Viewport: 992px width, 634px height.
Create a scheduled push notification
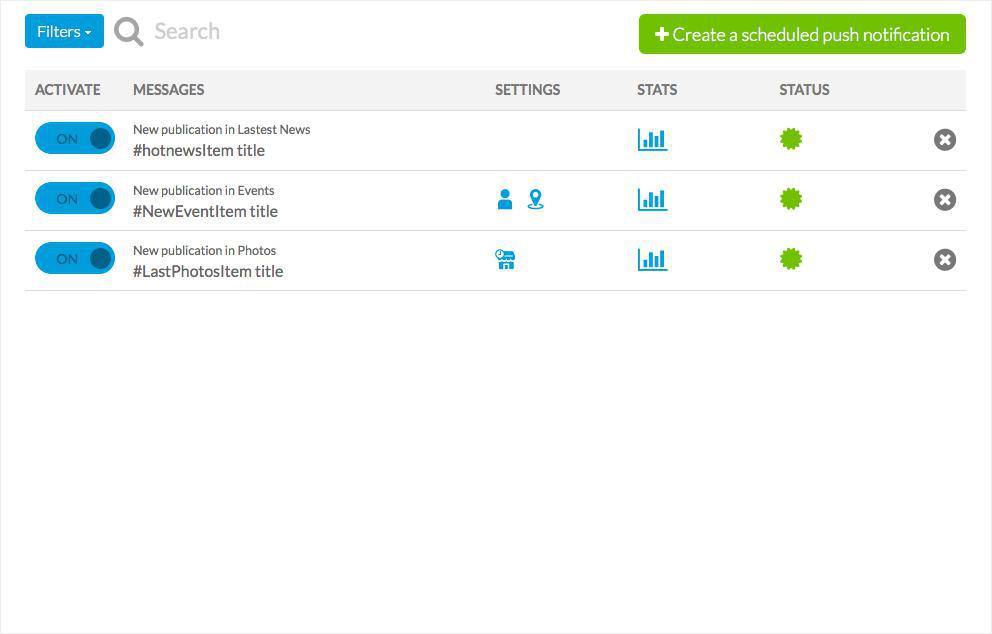[802, 34]
